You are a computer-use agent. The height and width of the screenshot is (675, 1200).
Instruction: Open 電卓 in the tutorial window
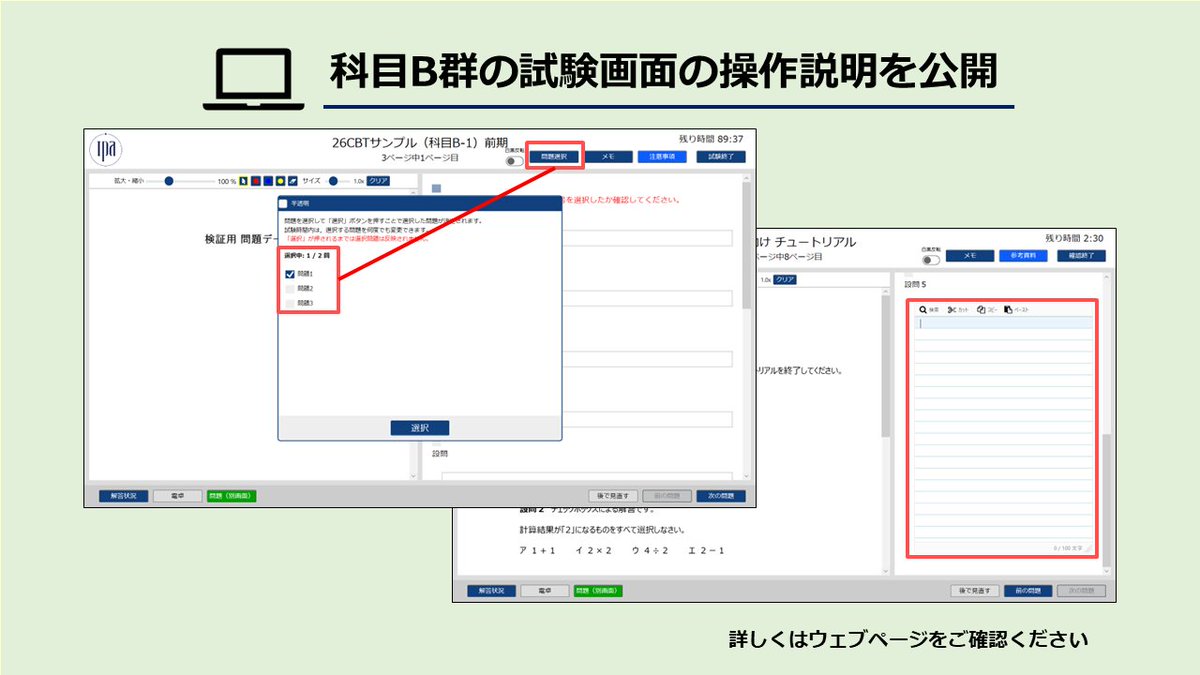pyautogui.click(x=545, y=591)
